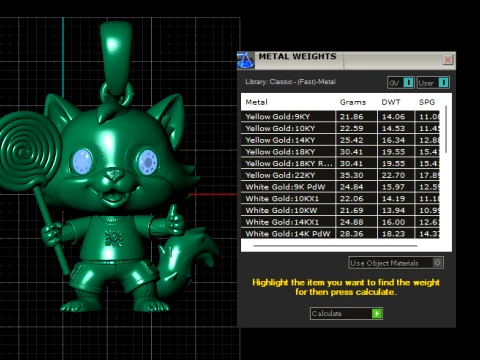Select the Yellow Gold:22KY row

tap(340, 175)
